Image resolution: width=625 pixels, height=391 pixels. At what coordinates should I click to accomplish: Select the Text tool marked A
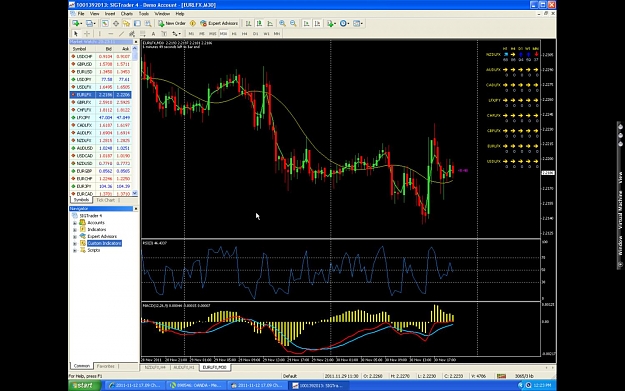coord(153,34)
